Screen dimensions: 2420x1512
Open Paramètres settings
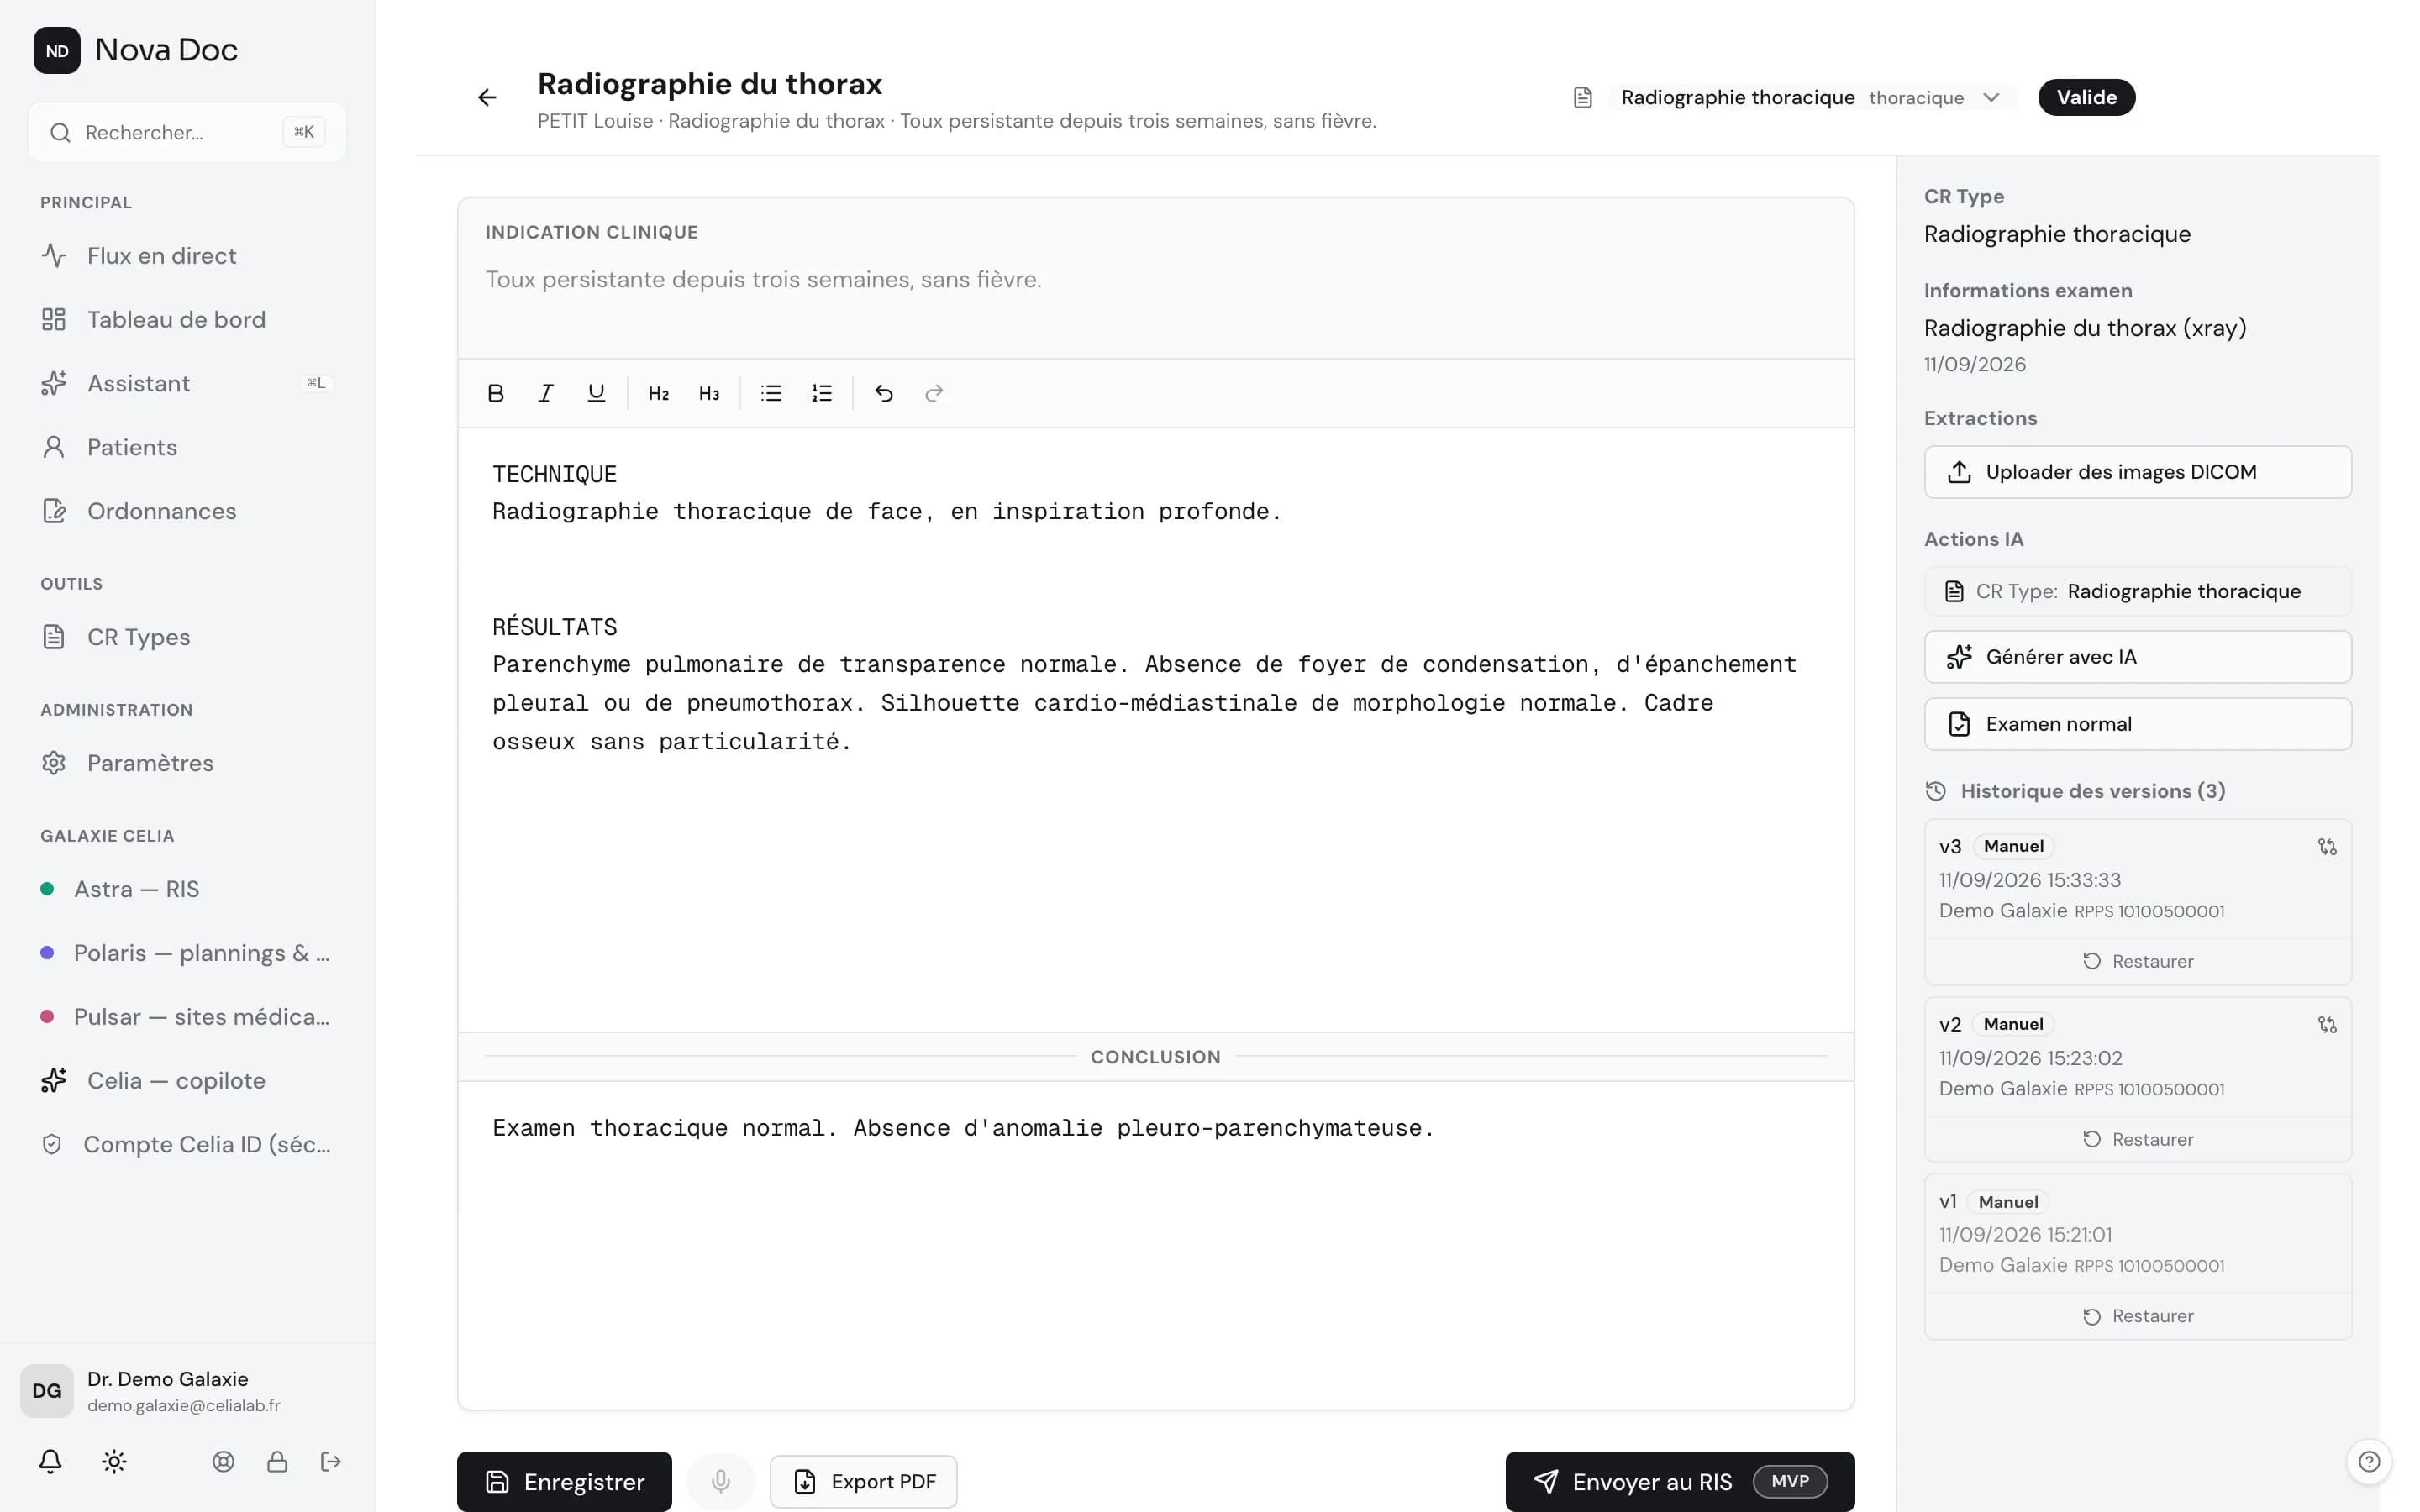[187, 763]
